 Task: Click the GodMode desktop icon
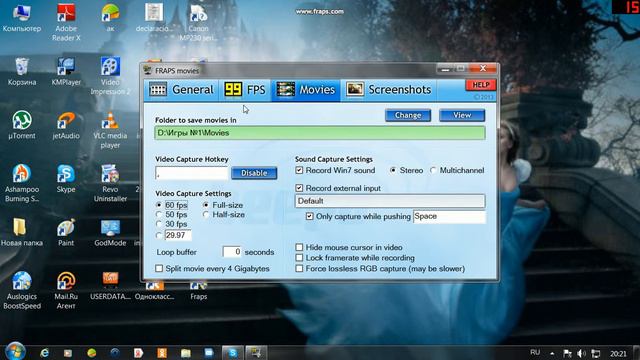(x=110, y=232)
